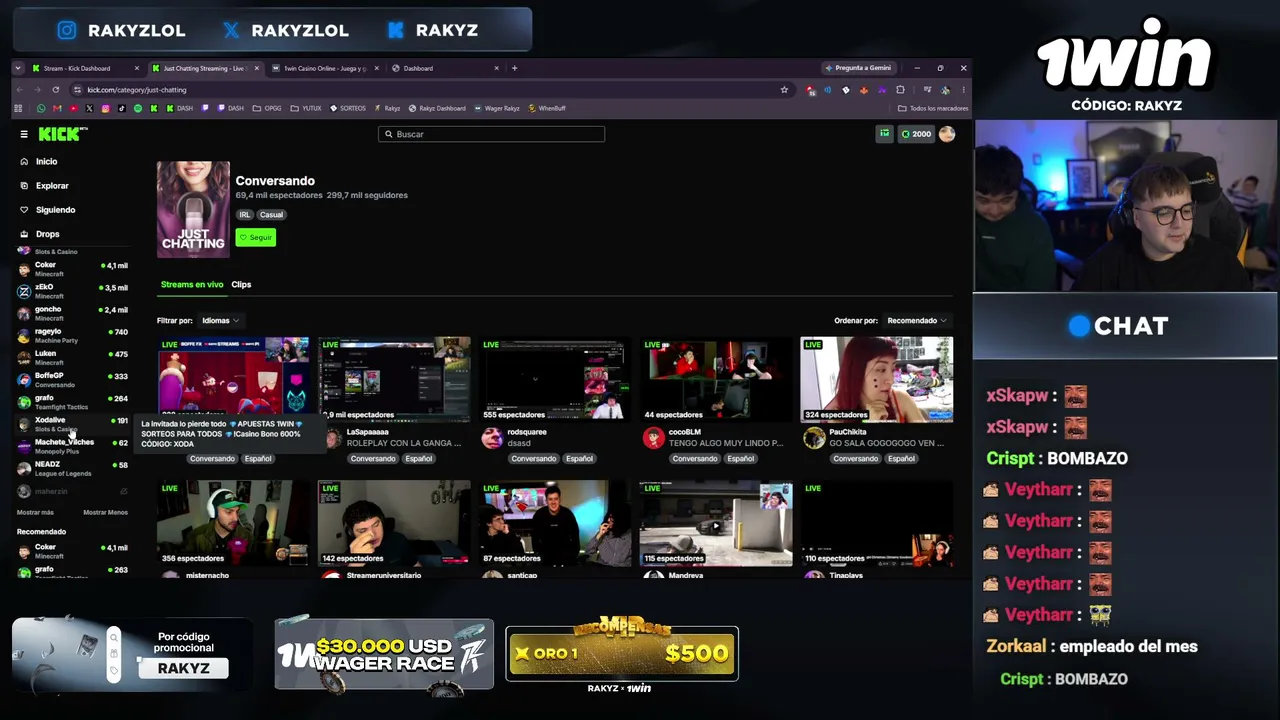Open the Drops page
Image resolution: width=1280 pixels, height=720 pixels.
pos(40,234)
